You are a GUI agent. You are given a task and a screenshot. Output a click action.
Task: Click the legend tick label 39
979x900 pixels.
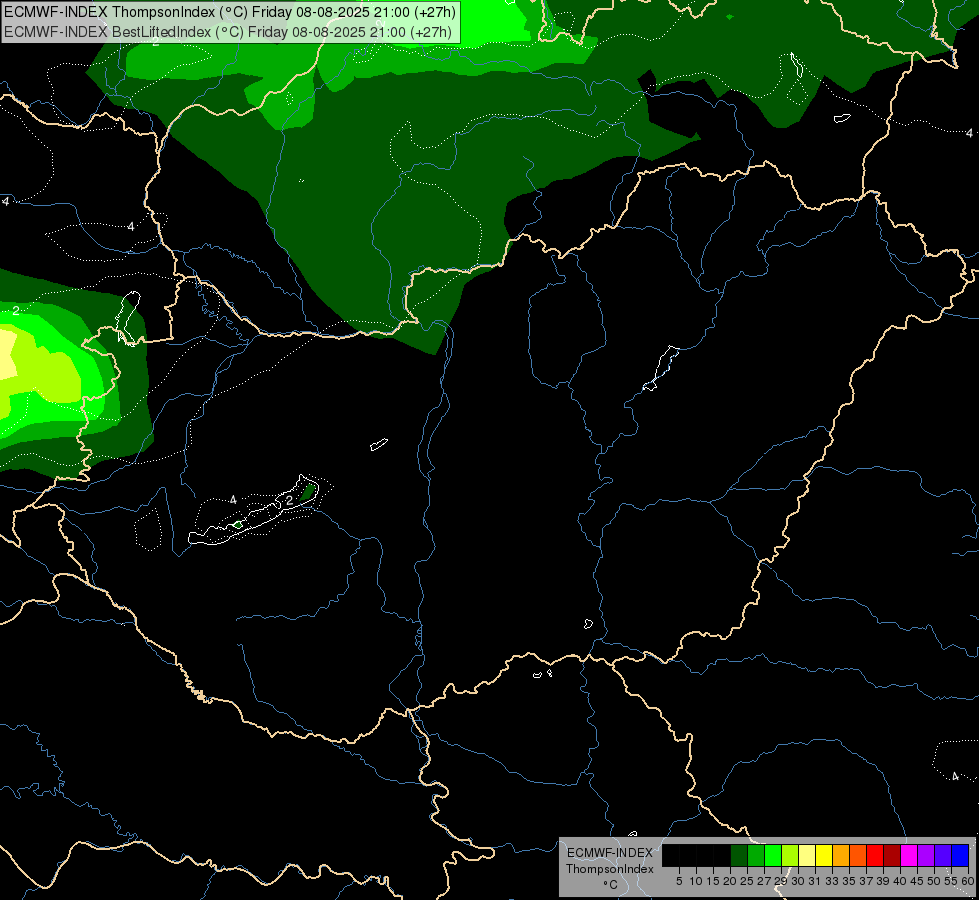pyautogui.click(x=883, y=881)
